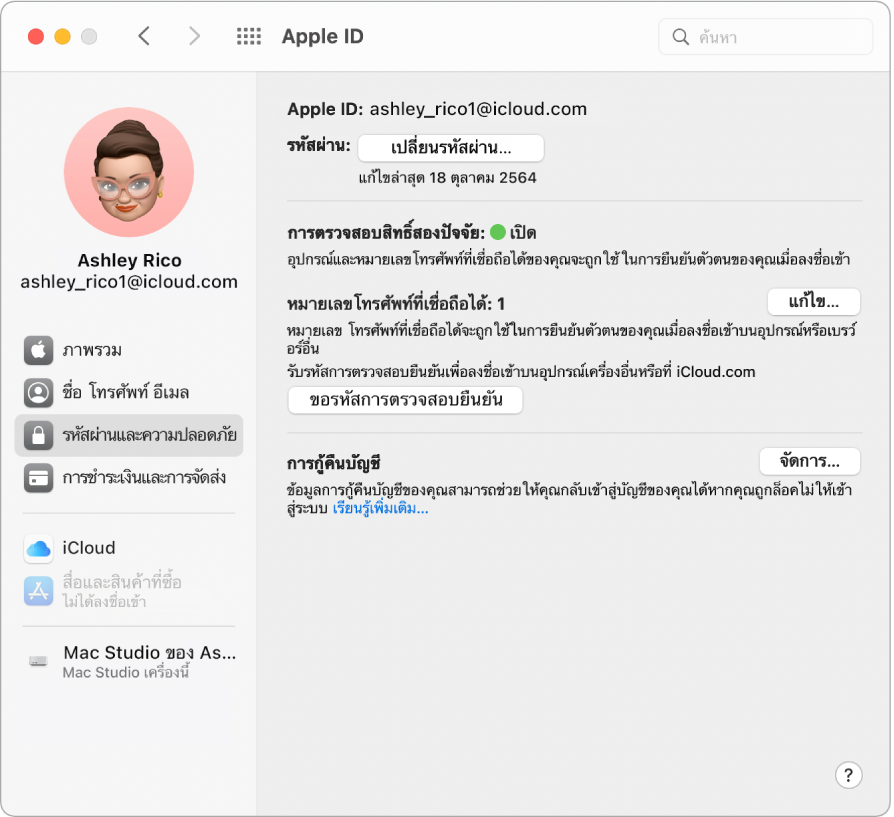Click the เปลี่ยนรหัสผ่าน... button
Screen dimensions: 894x817
tap(451, 148)
